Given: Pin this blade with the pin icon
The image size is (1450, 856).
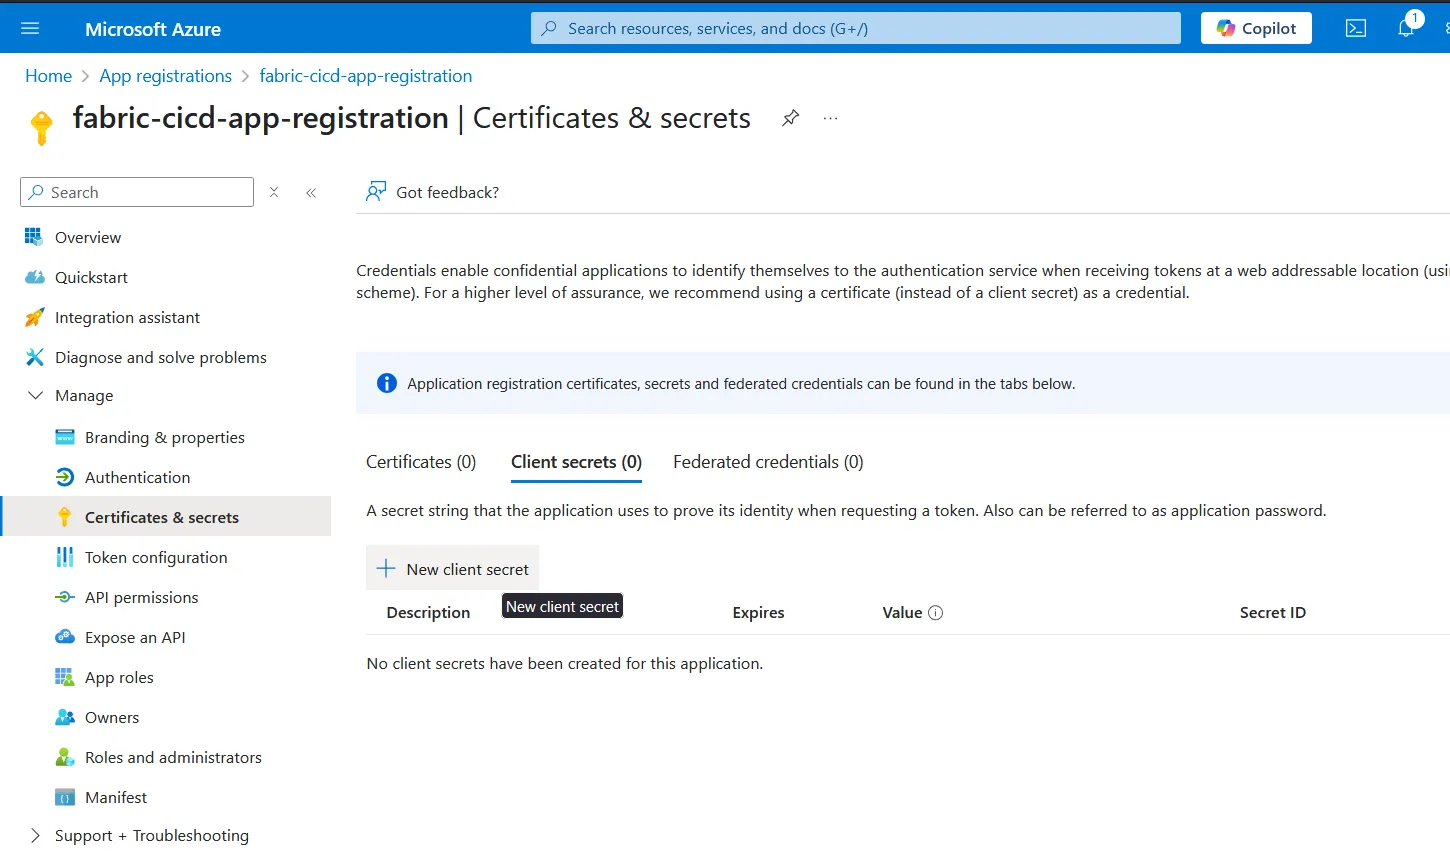Looking at the screenshot, I should tap(790, 118).
